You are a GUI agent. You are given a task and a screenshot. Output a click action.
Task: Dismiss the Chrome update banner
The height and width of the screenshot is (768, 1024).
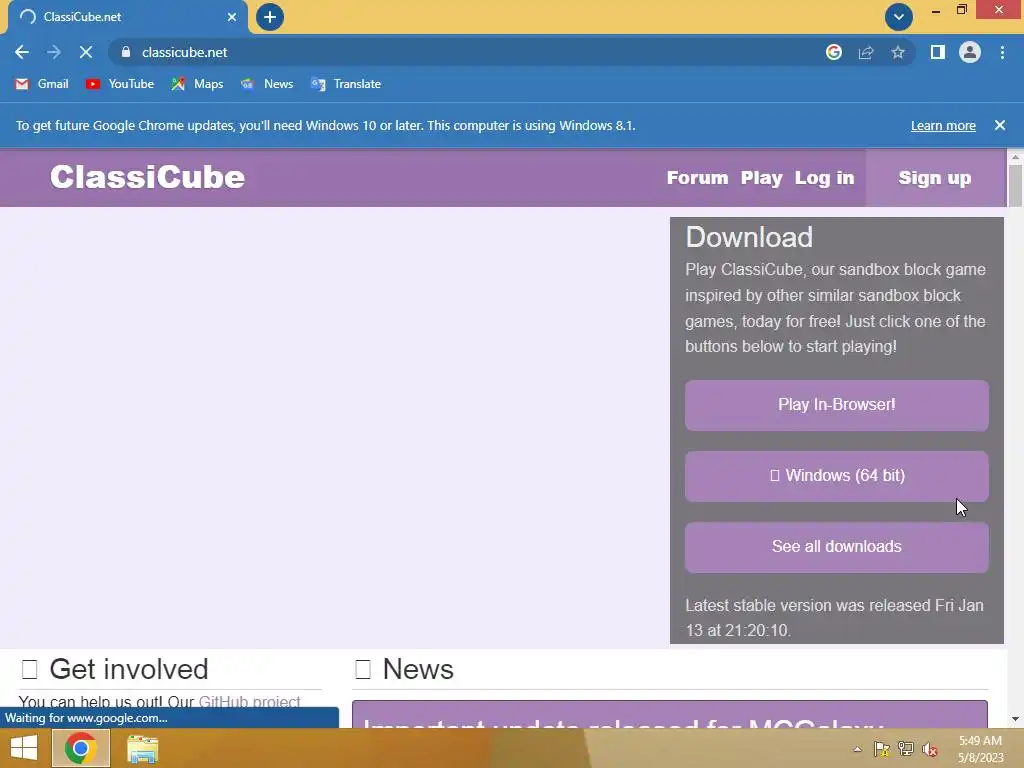pos(1000,125)
